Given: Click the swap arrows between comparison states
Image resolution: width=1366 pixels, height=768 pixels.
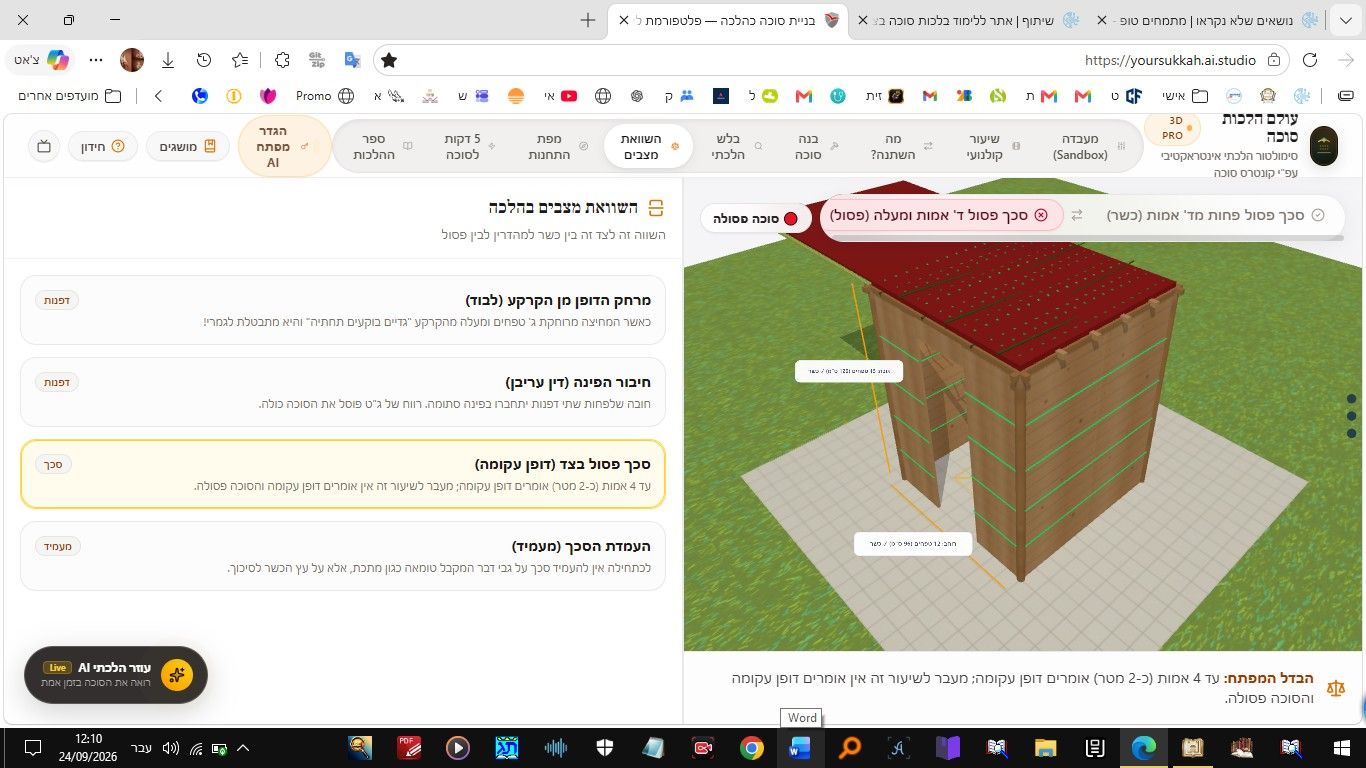Looking at the screenshot, I should tap(1077, 215).
